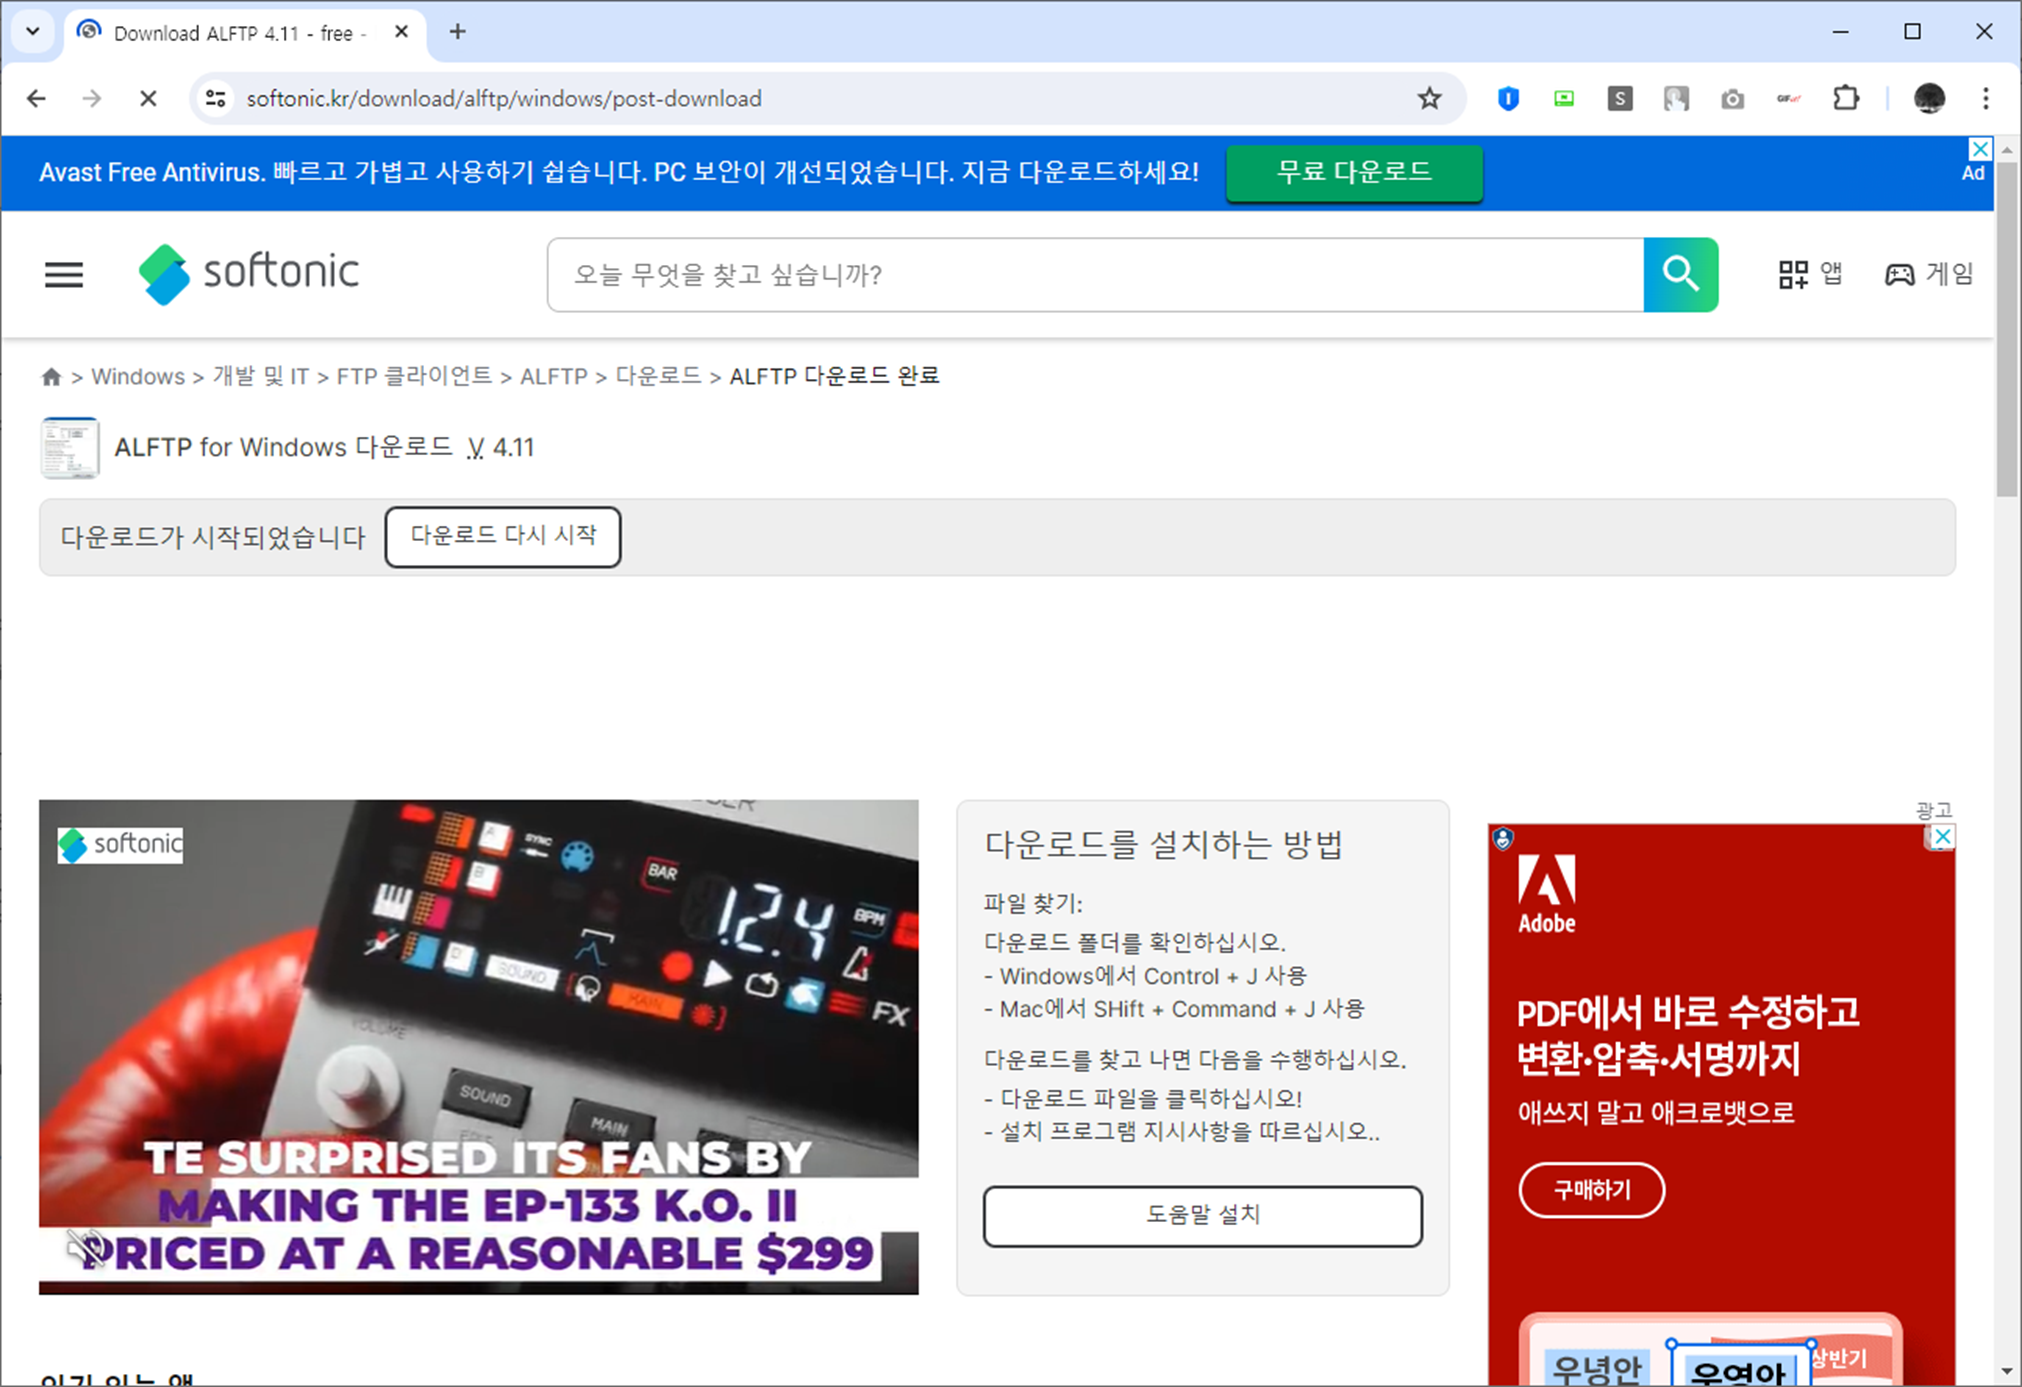This screenshot has height=1387, width=2022.
Task: Click the ALFTP program icon thumbnail
Action: [x=69, y=447]
